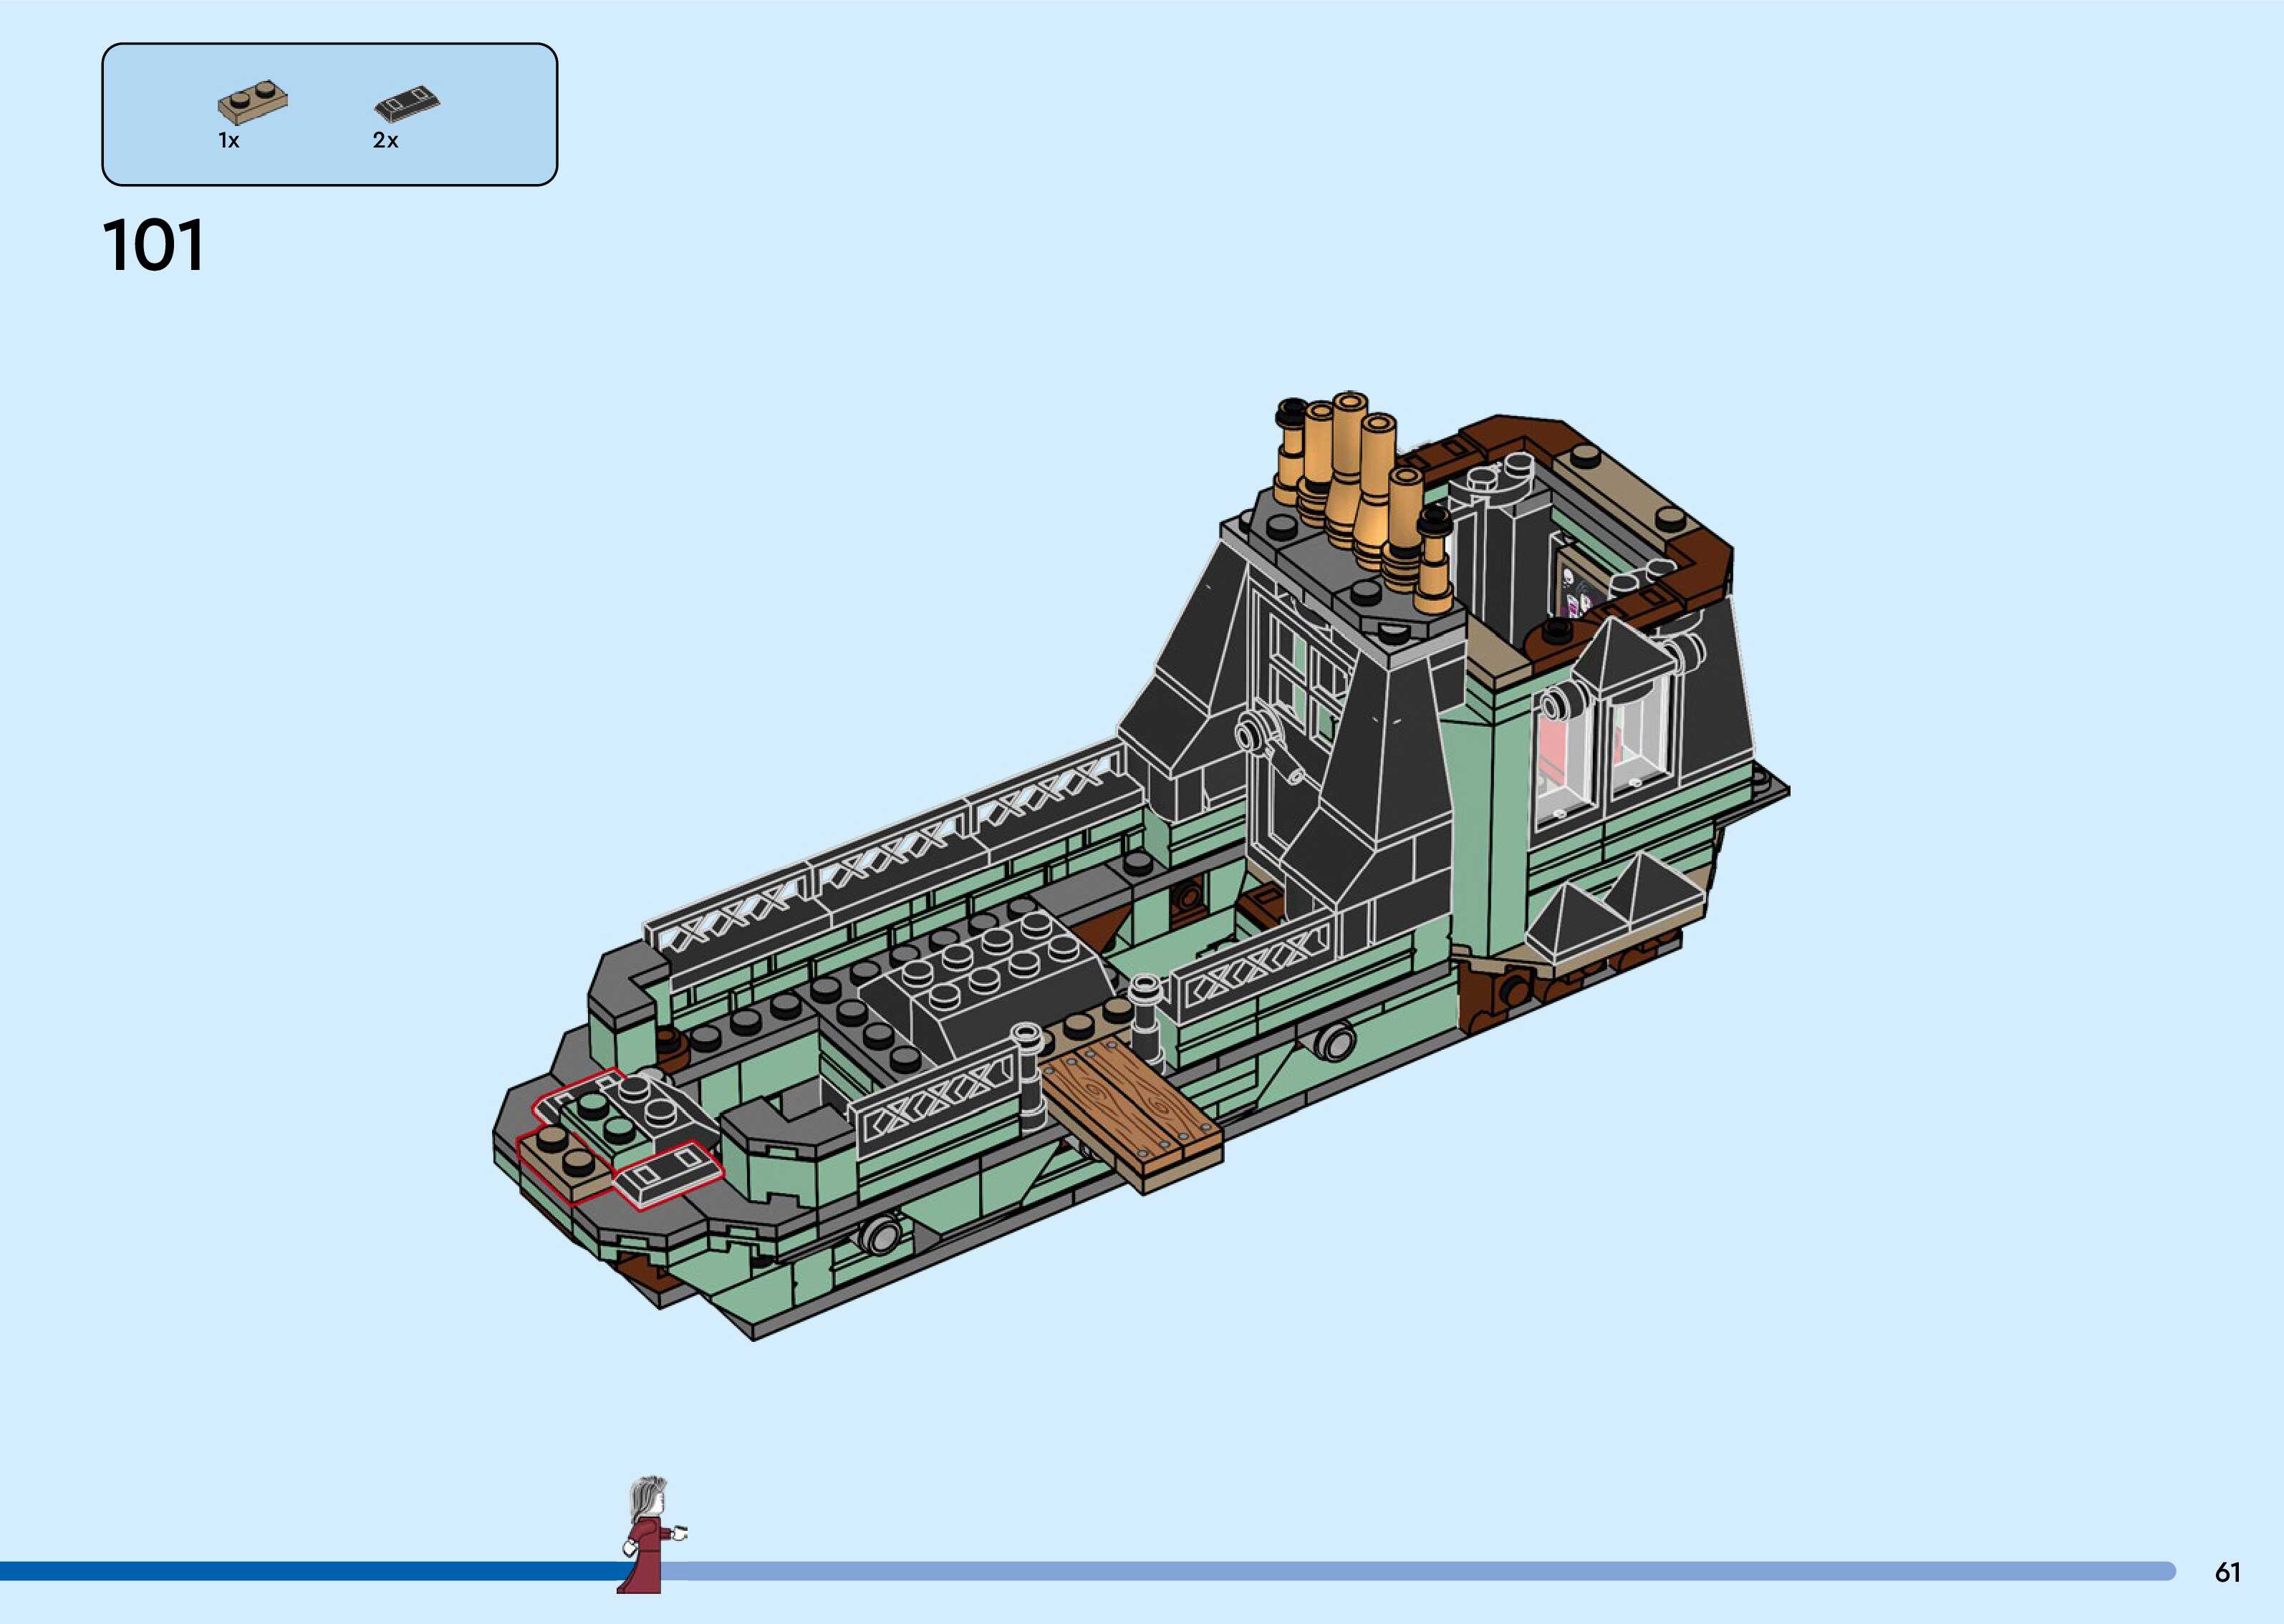
Task: Click the black grille tile in parts box
Action: 407,103
